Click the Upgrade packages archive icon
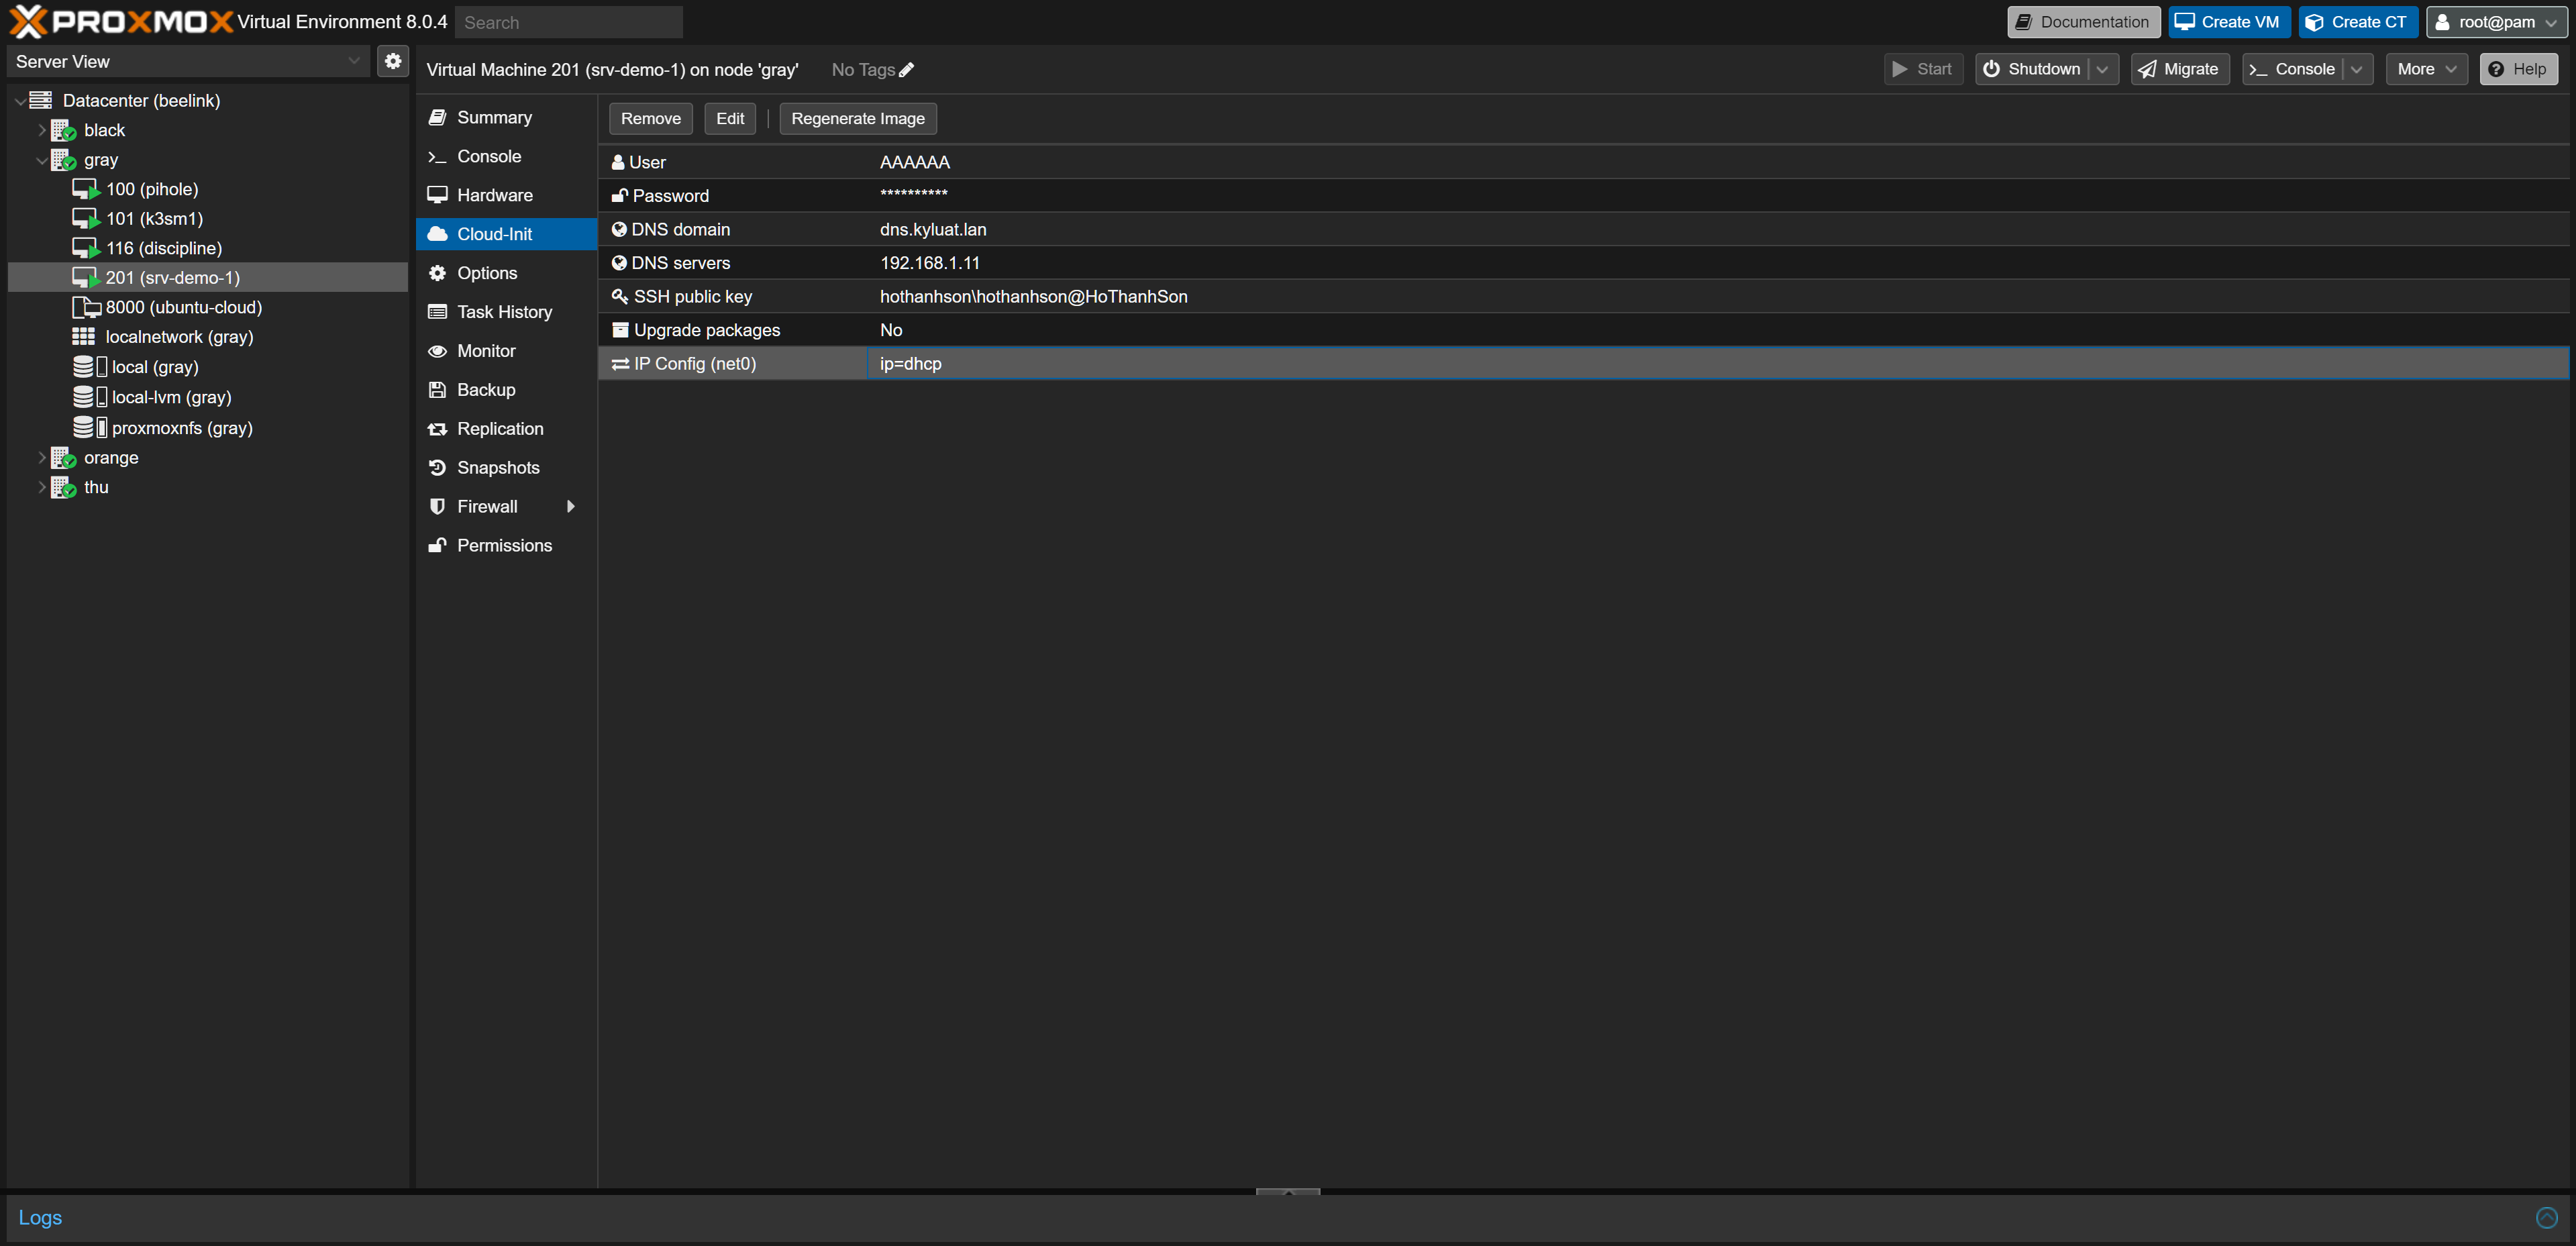Screen dimensions: 2576x1246 620,330
